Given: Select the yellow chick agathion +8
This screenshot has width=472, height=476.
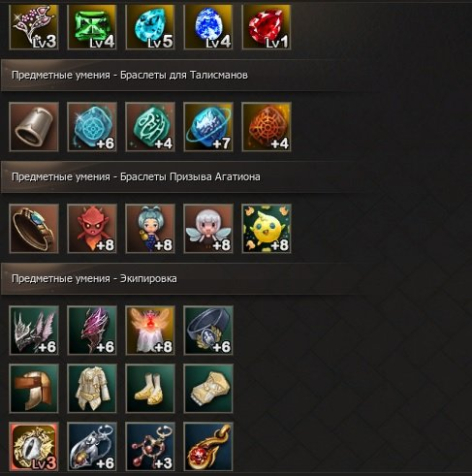Looking at the screenshot, I should pos(266,229).
